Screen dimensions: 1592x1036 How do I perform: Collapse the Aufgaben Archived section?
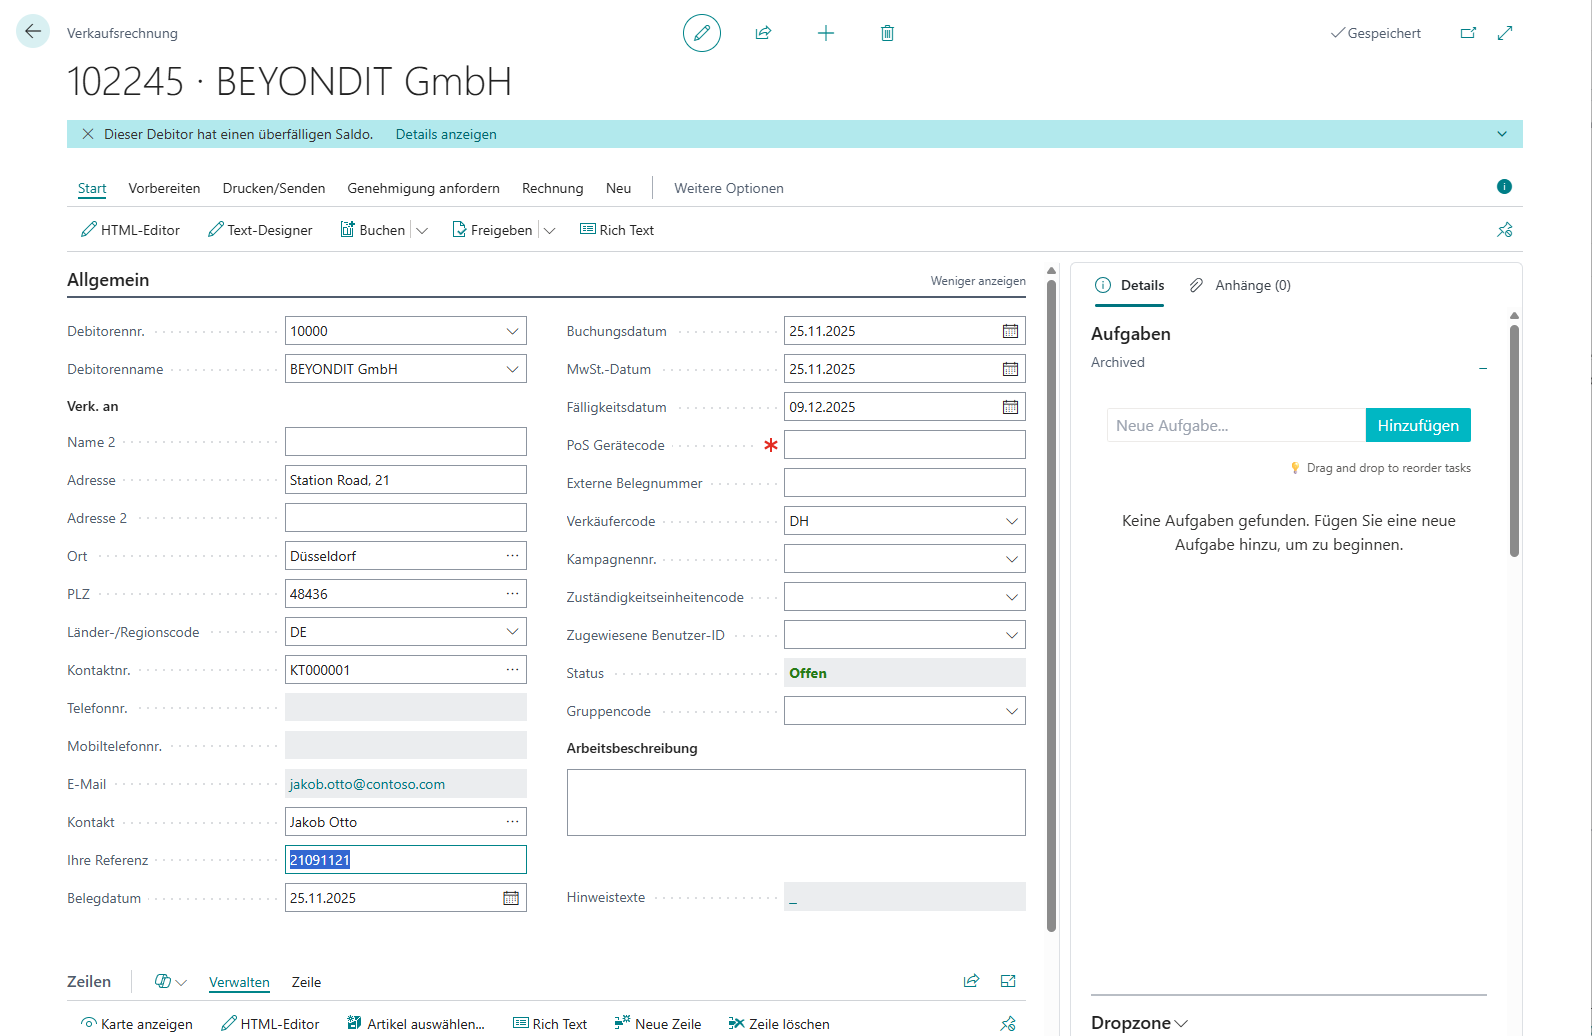coord(1482,368)
